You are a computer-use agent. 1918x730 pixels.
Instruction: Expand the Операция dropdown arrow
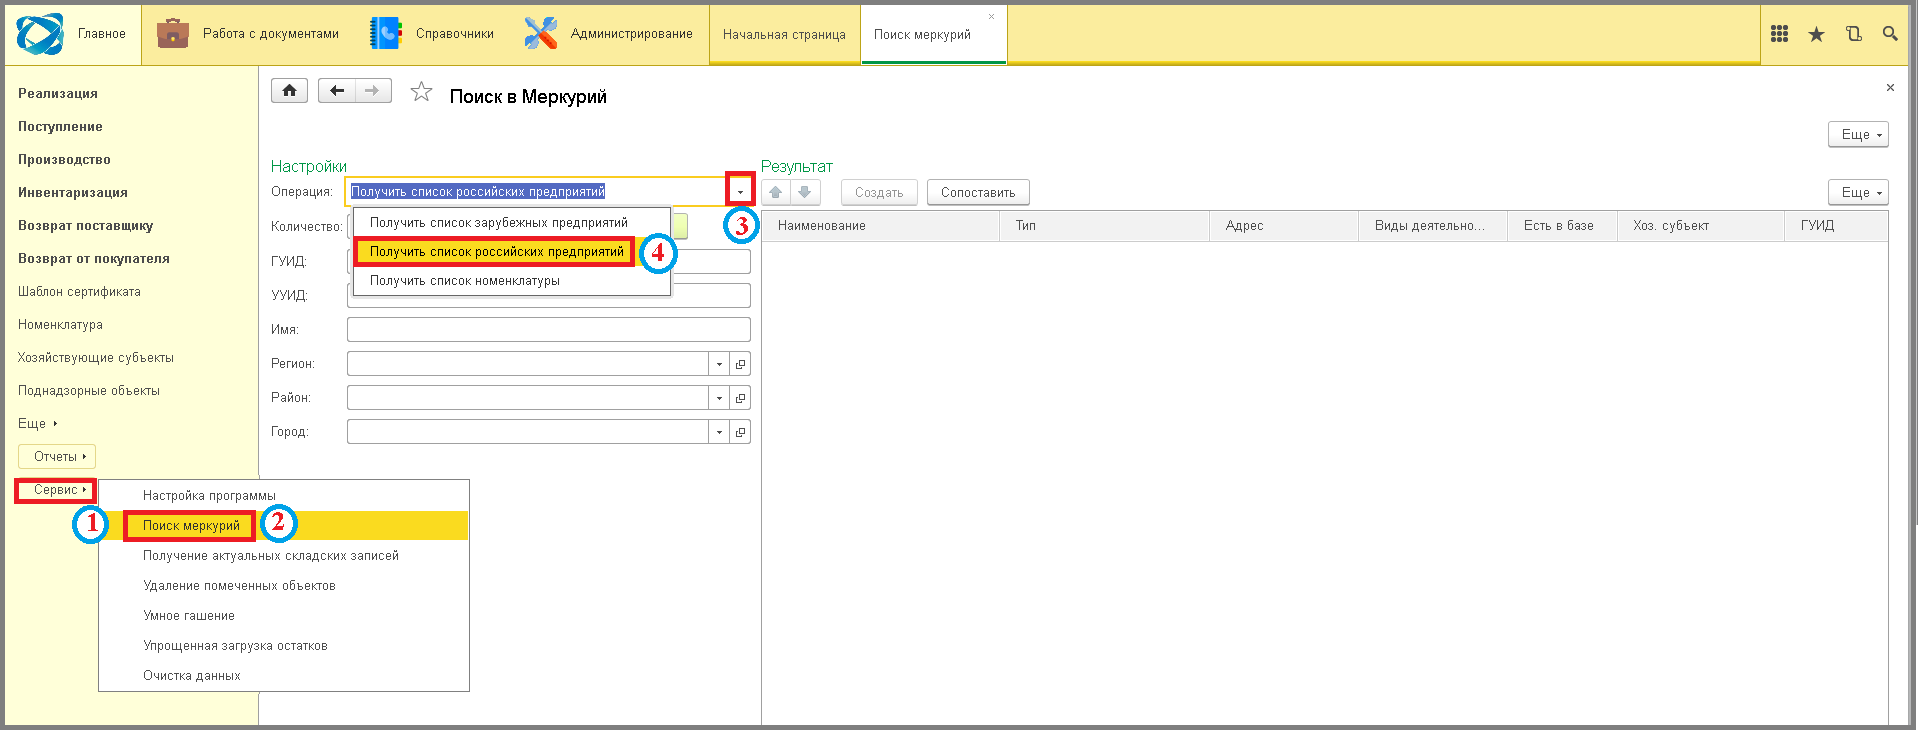pyautogui.click(x=740, y=191)
